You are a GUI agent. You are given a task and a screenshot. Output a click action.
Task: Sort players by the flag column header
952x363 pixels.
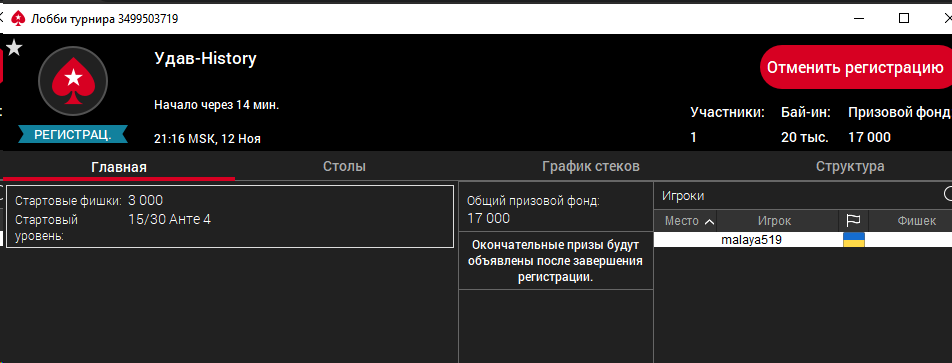[853, 221]
